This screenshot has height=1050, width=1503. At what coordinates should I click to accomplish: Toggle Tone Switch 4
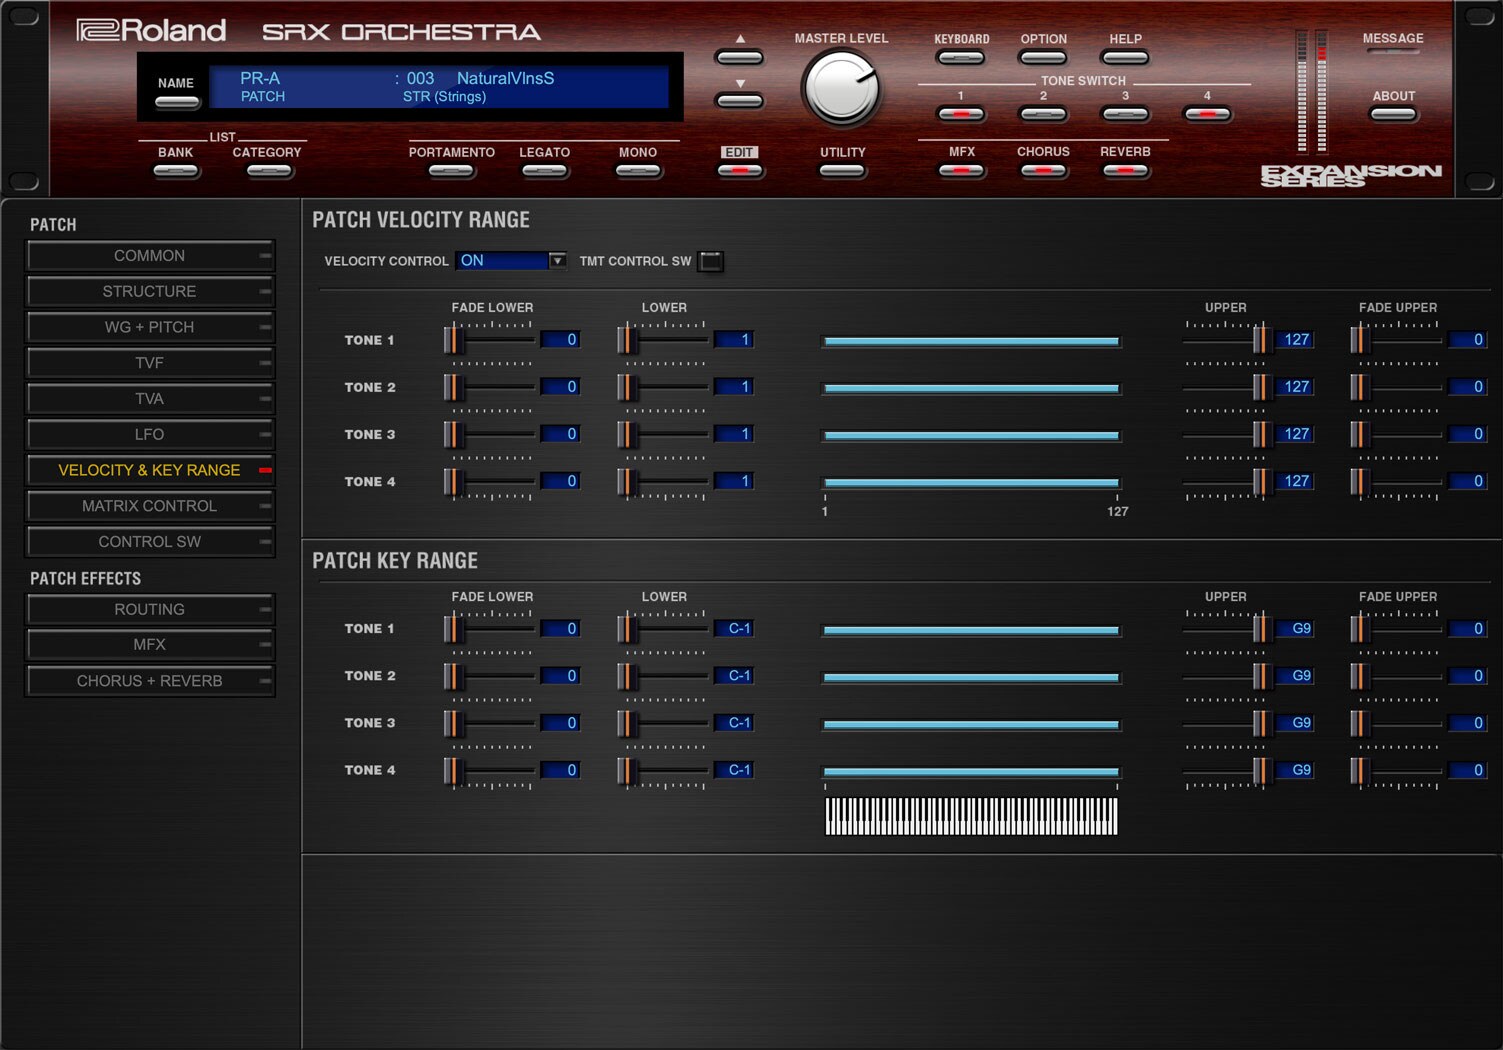[x=1207, y=114]
